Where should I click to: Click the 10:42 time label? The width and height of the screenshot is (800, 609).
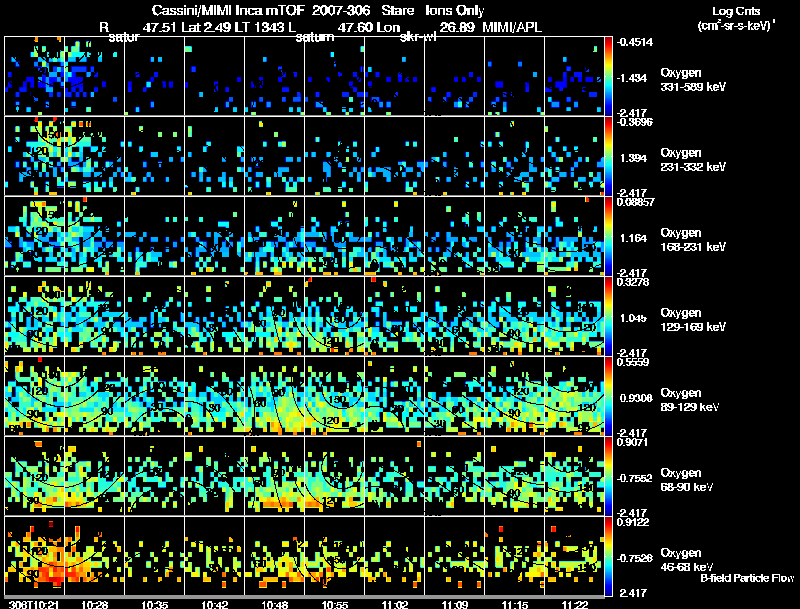pyautogui.click(x=215, y=605)
